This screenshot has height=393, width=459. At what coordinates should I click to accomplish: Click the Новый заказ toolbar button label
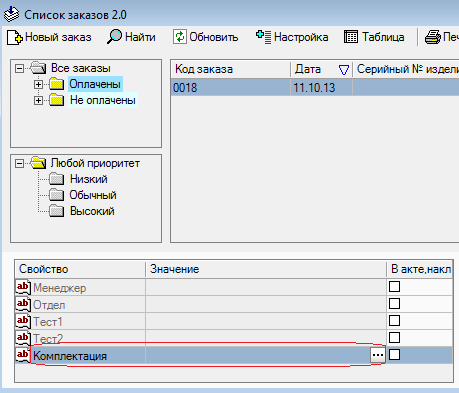coord(58,37)
